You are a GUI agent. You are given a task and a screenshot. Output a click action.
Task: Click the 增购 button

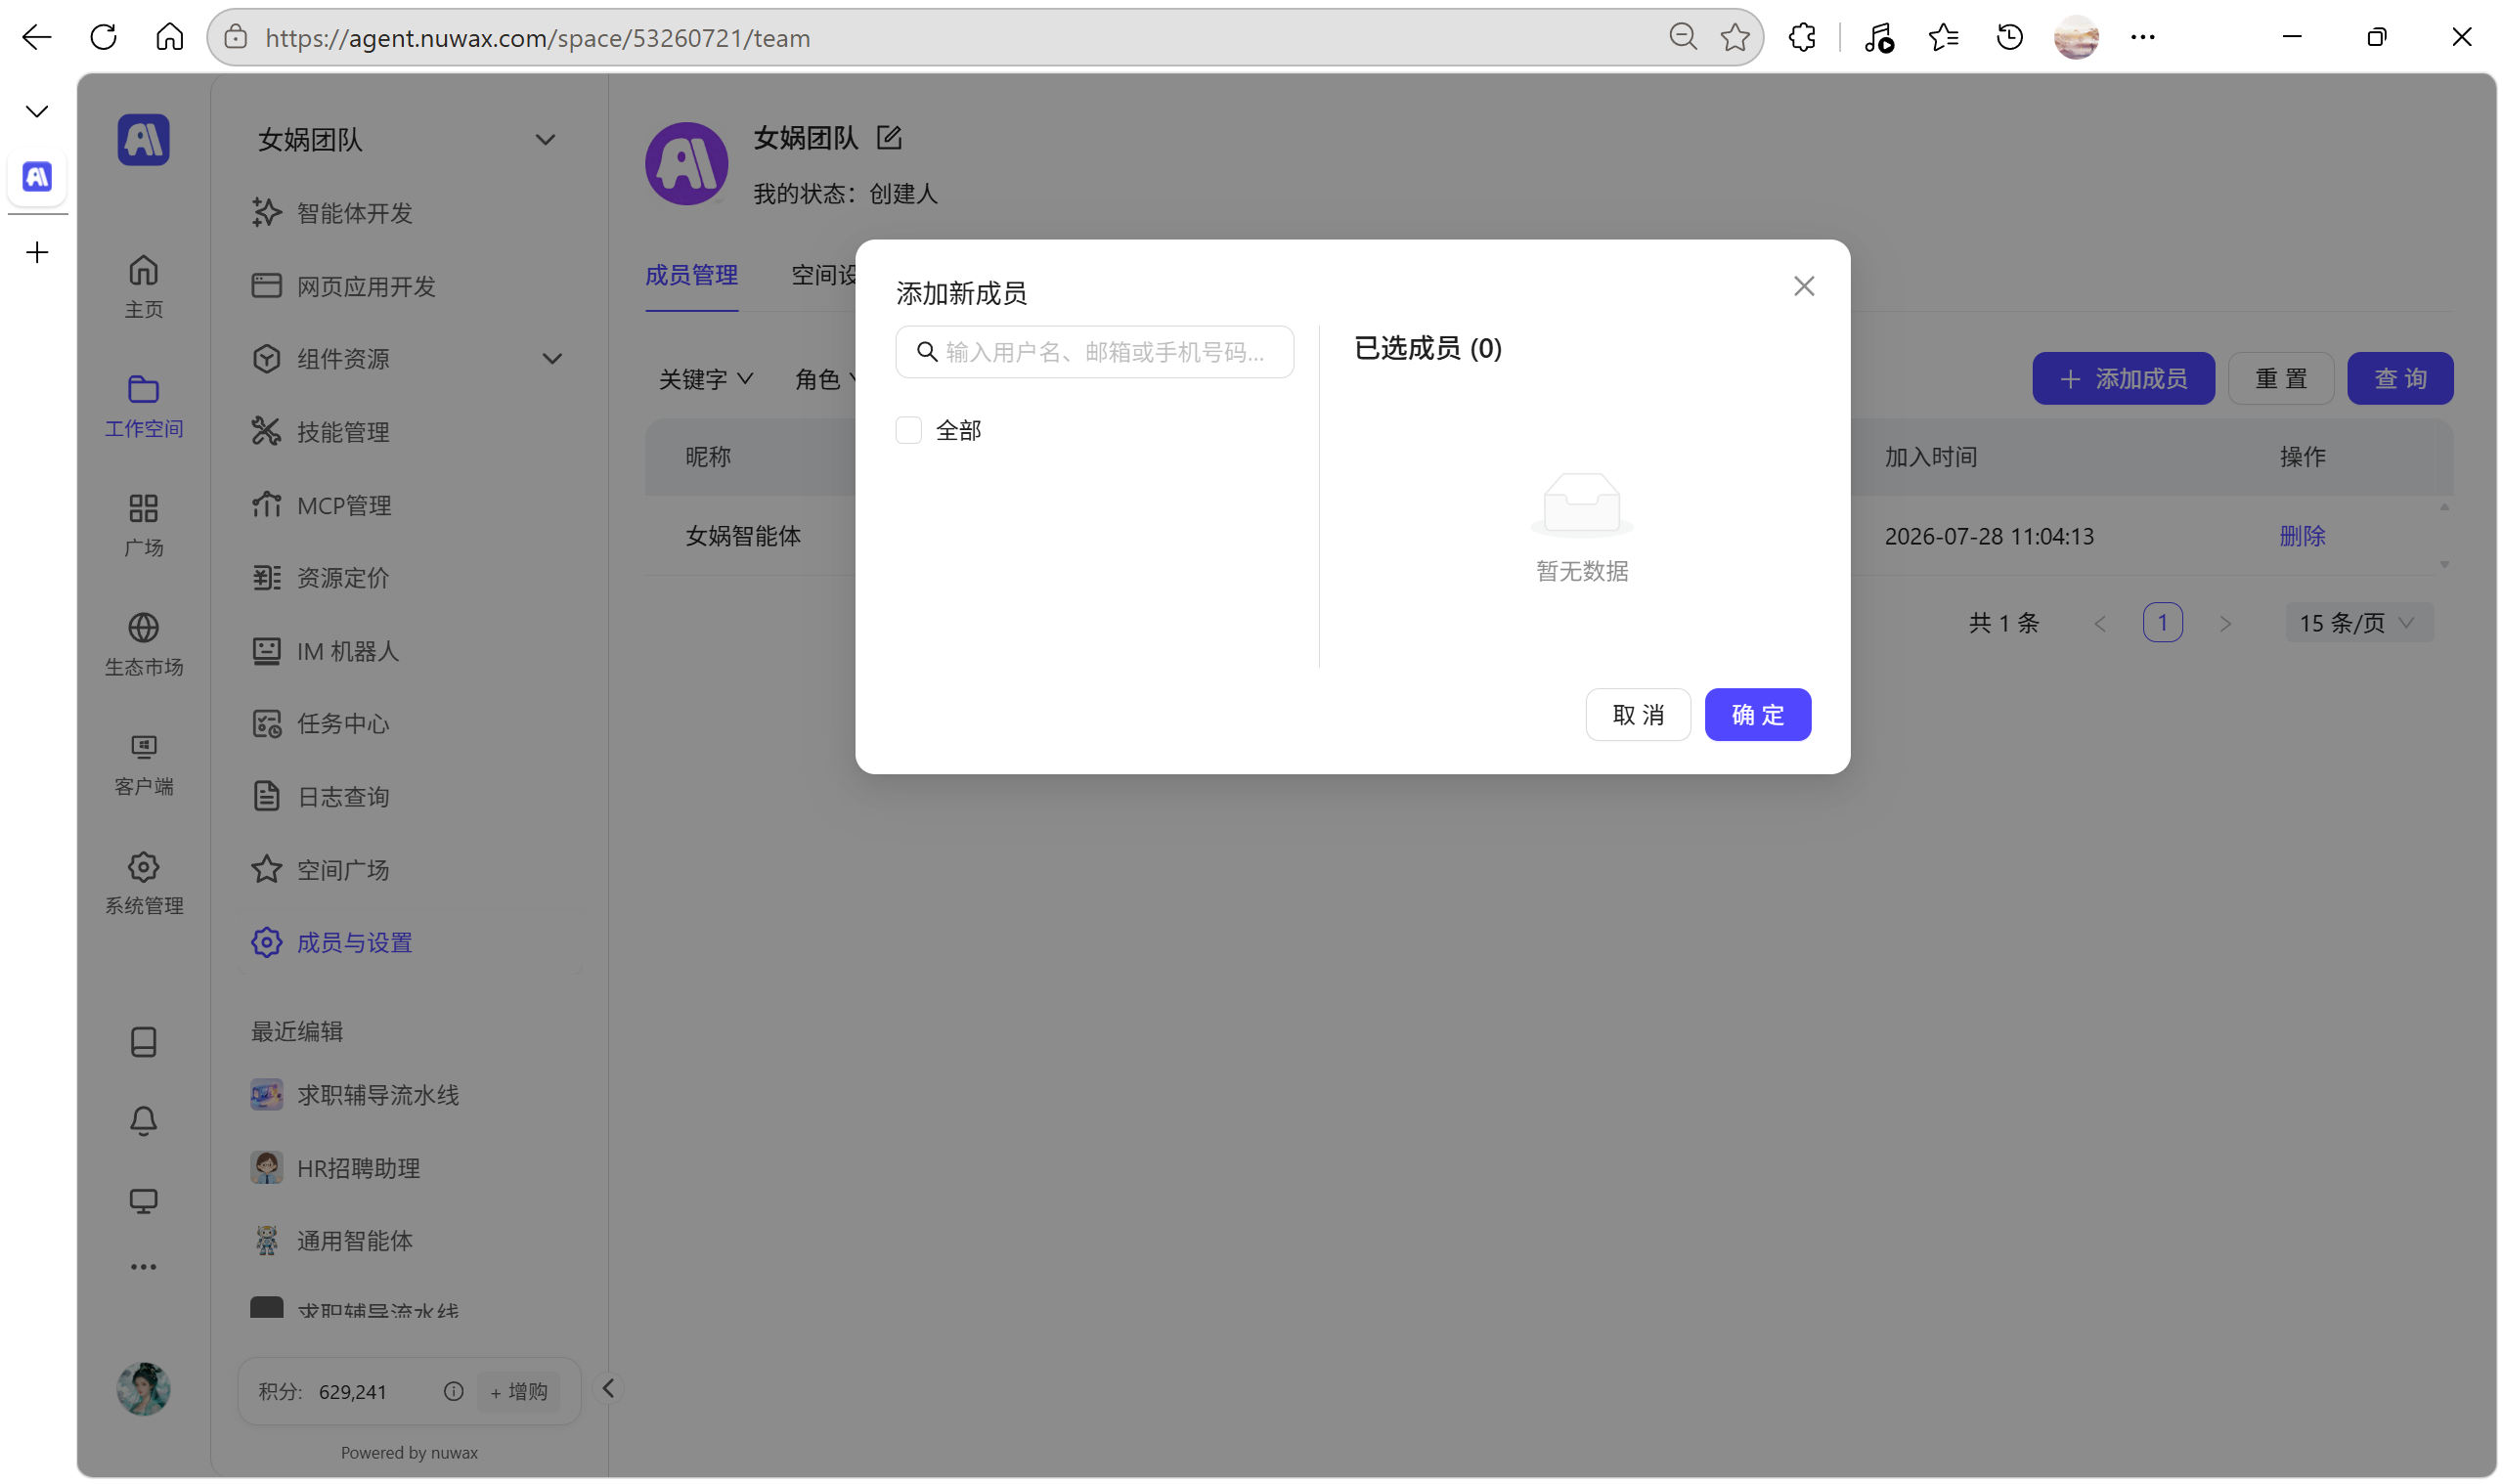(519, 1391)
